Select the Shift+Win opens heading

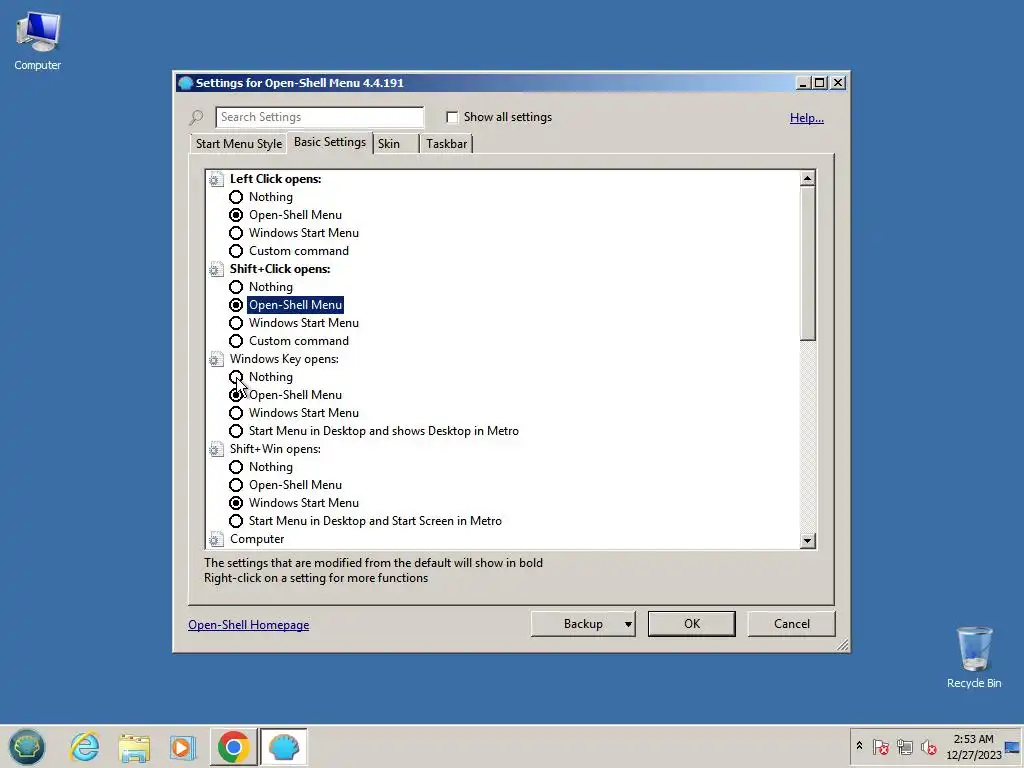pyautogui.click(x=275, y=449)
